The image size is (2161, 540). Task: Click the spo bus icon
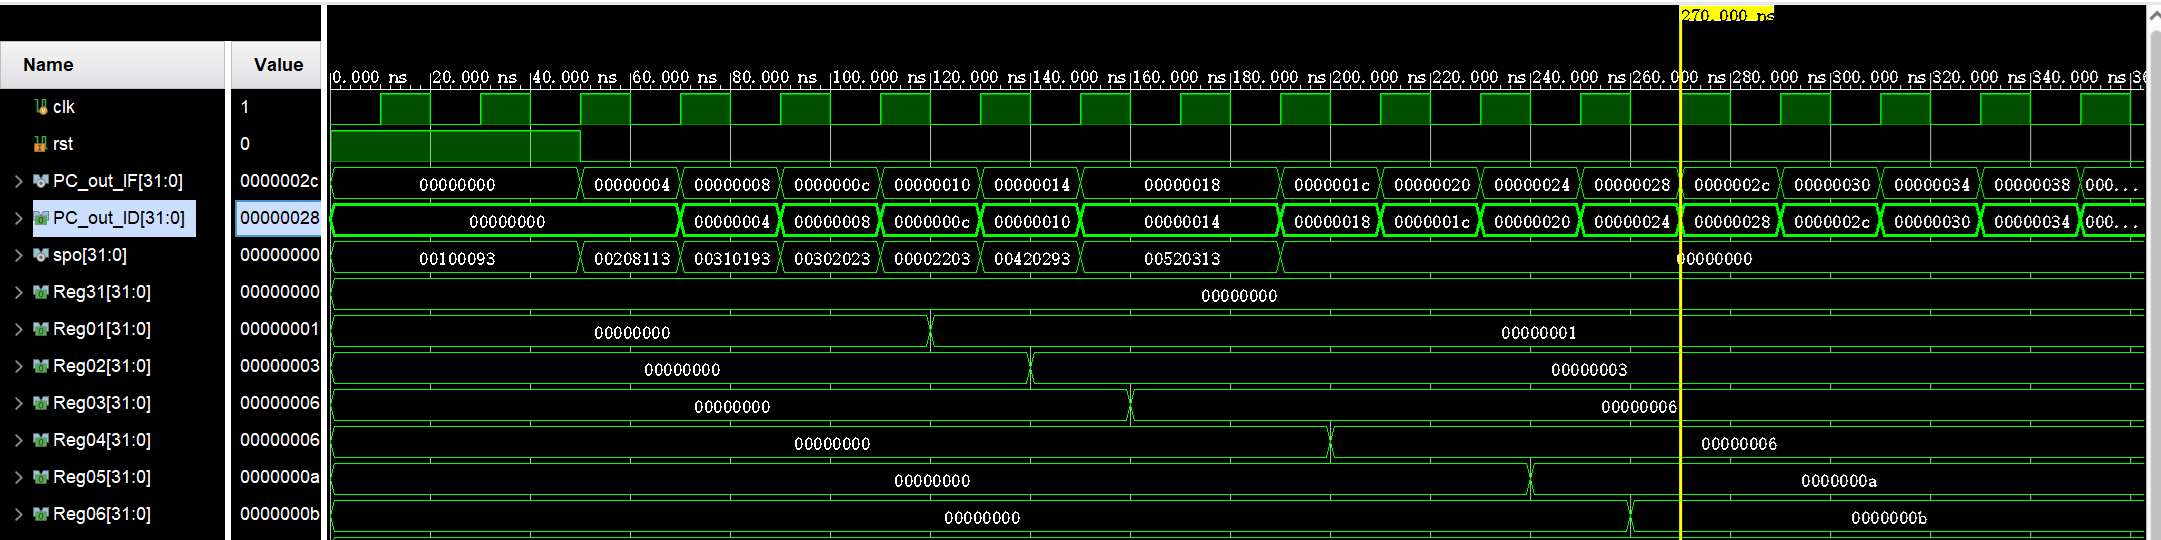point(41,255)
